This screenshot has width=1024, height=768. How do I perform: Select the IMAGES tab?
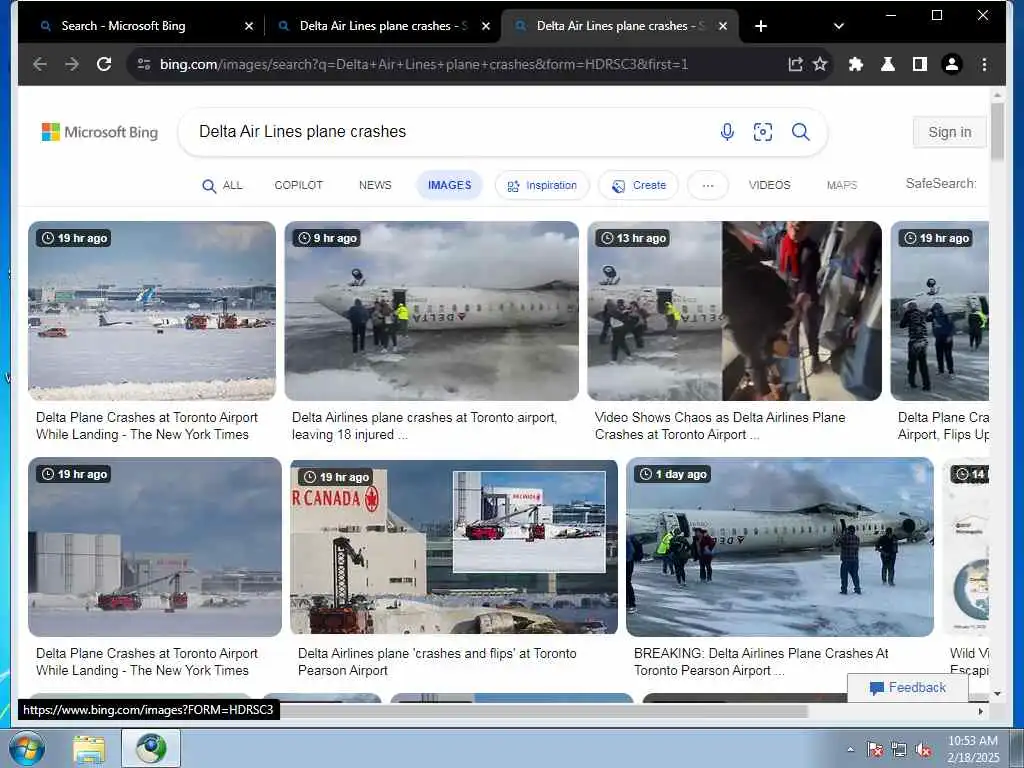click(x=449, y=185)
